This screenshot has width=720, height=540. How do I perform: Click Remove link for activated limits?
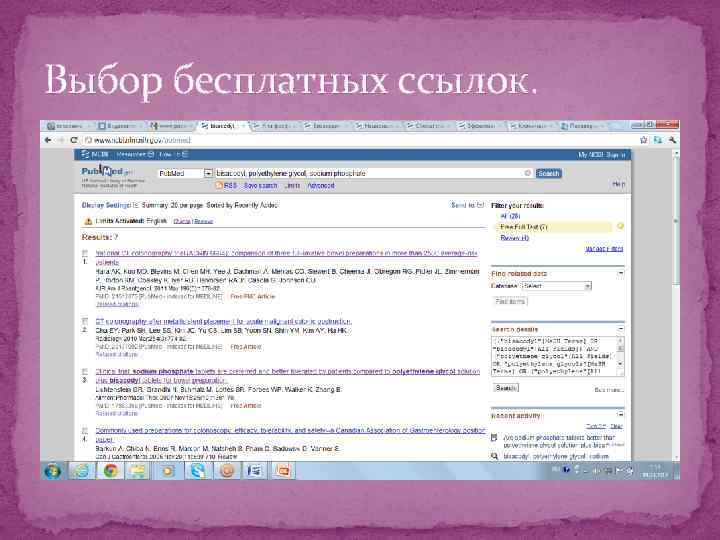[203, 221]
